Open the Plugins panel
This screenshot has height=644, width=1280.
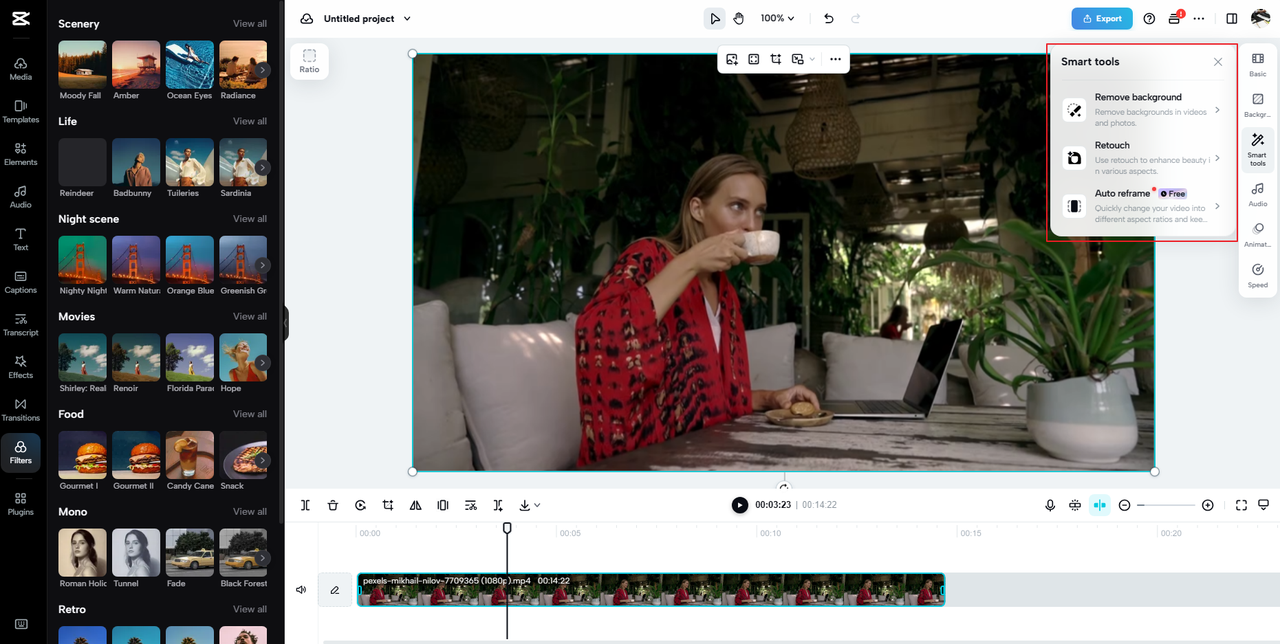pos(20,503)
